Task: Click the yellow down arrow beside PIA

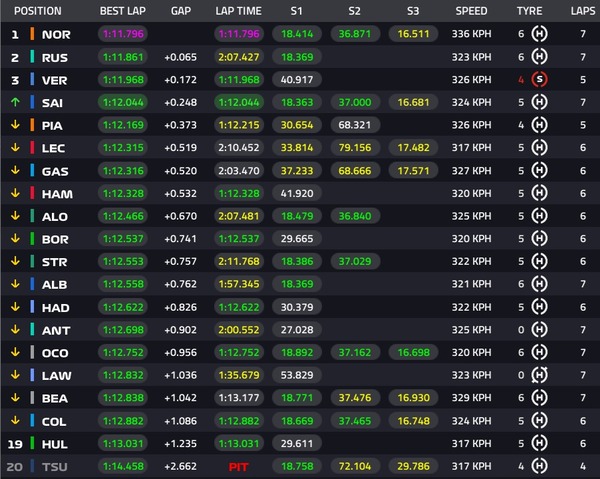Action: tap(15, 125)
